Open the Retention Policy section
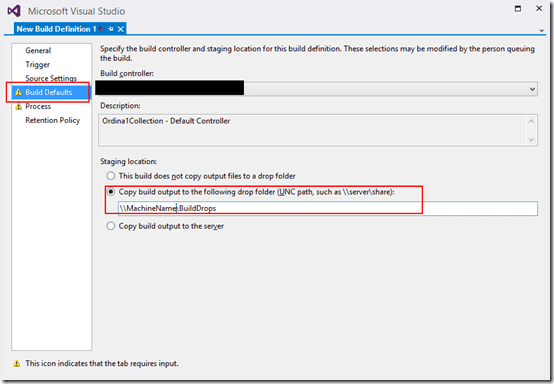This screenshot has width=554, height=384. (53, 120)
